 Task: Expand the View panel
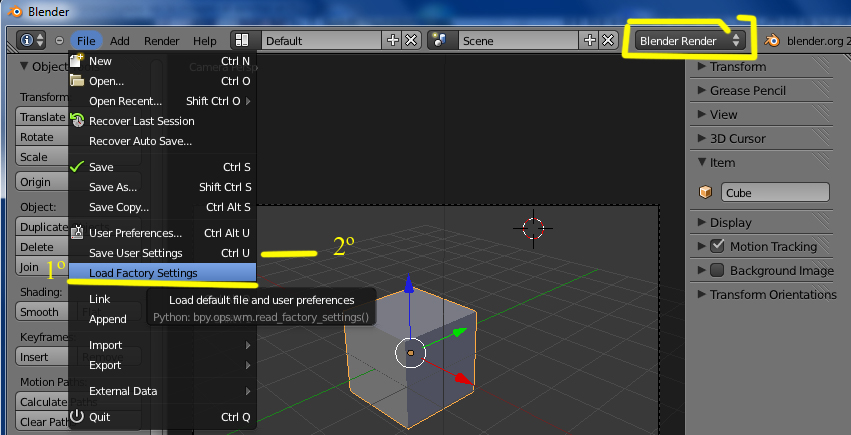(701, 114)
